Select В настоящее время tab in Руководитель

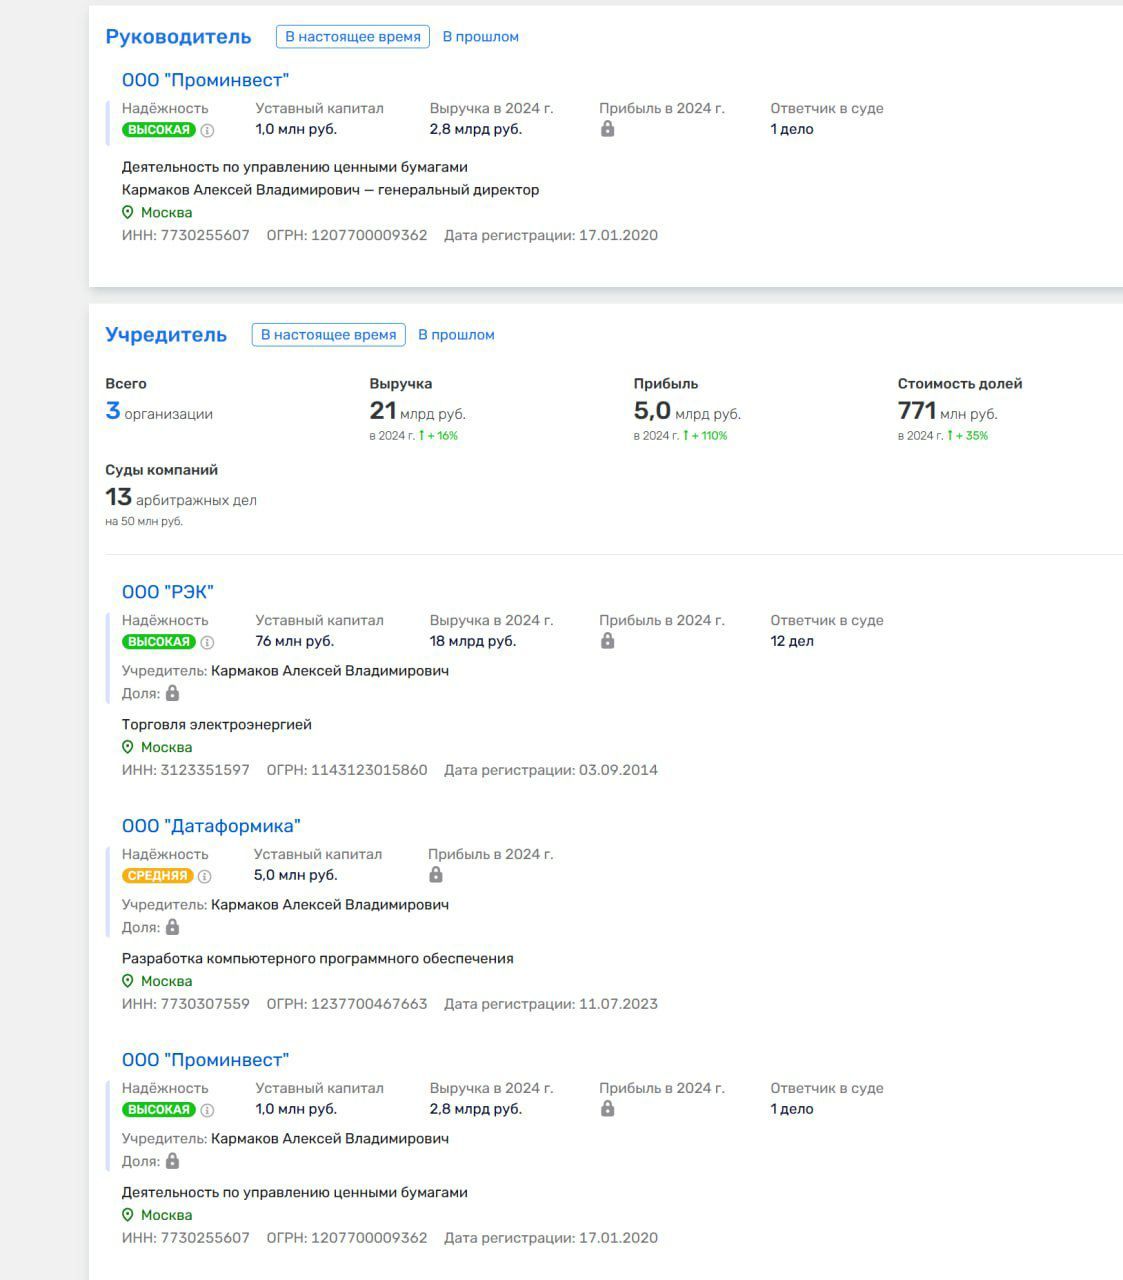(353, 37)
